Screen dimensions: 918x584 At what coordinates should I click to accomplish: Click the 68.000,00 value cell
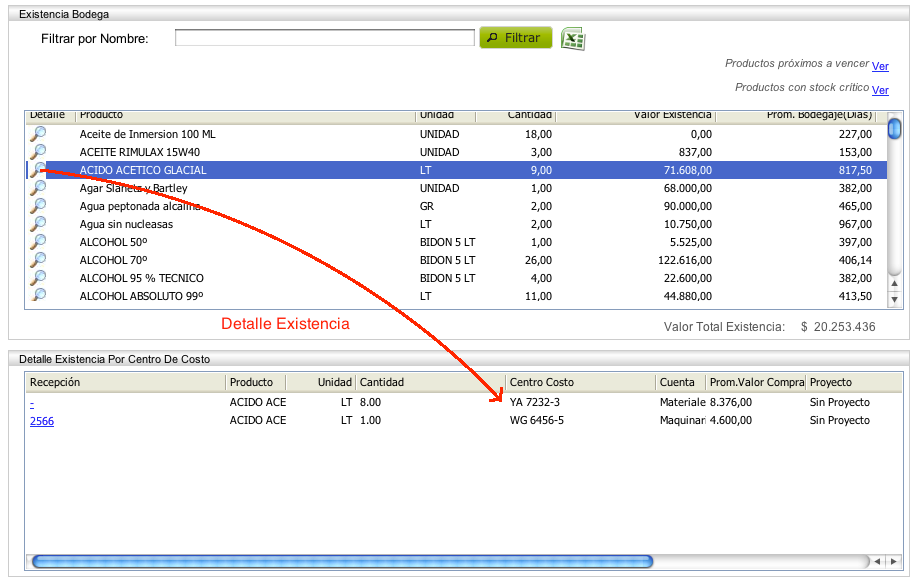[688, 188]
